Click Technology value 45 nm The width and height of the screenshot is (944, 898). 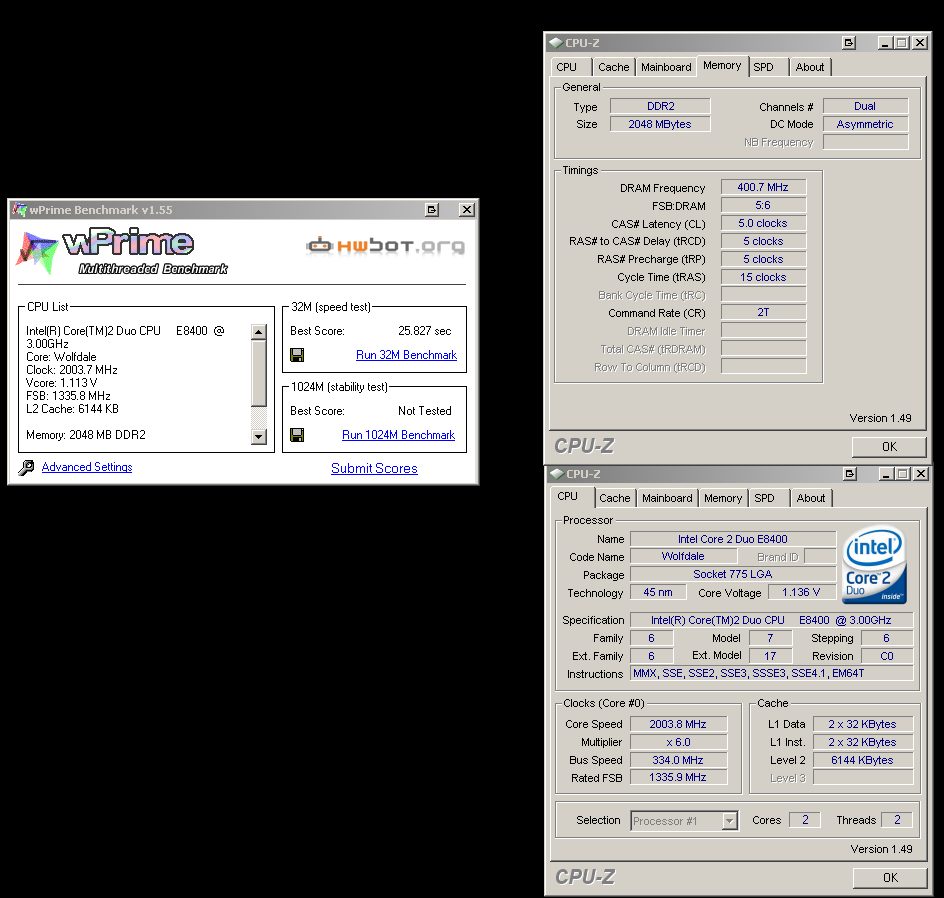point(658,592)
